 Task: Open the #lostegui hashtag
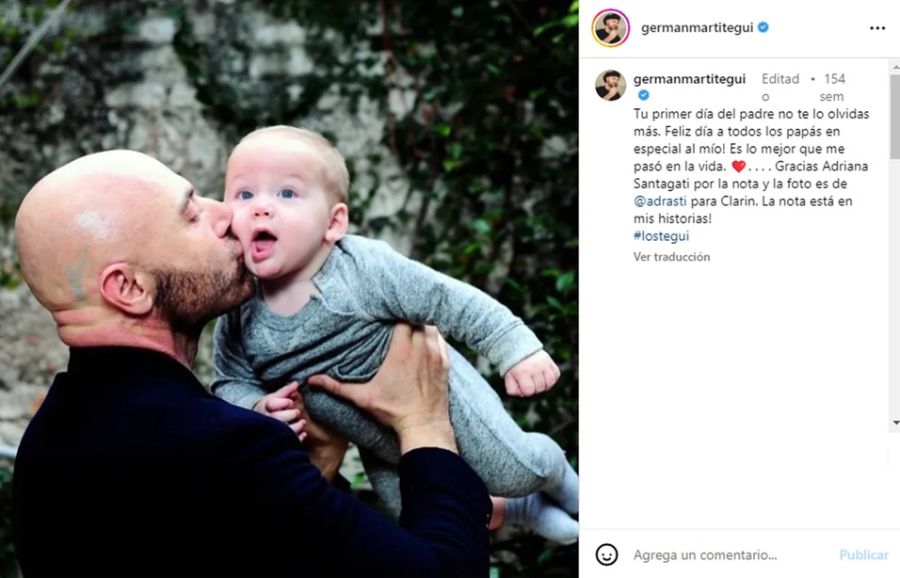point(661,236)
